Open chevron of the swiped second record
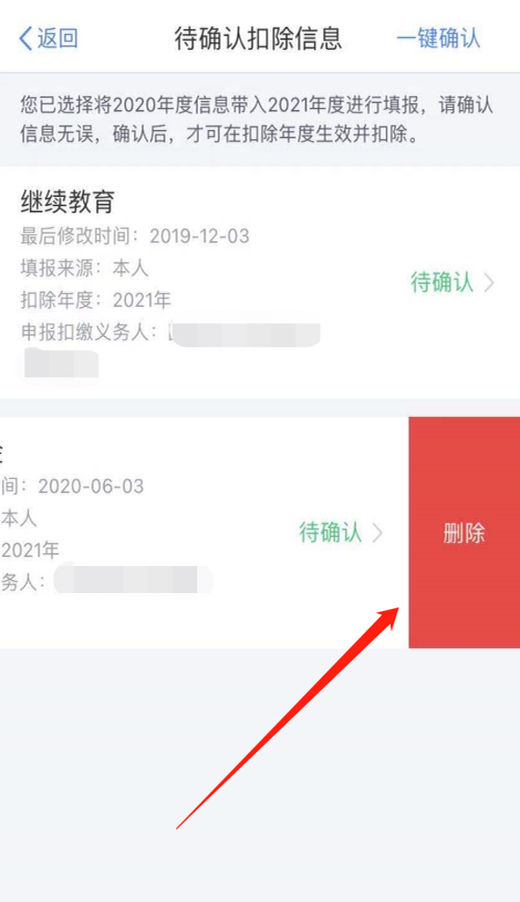This screenshot has width=520, height=902. click(x=377, y=533)
